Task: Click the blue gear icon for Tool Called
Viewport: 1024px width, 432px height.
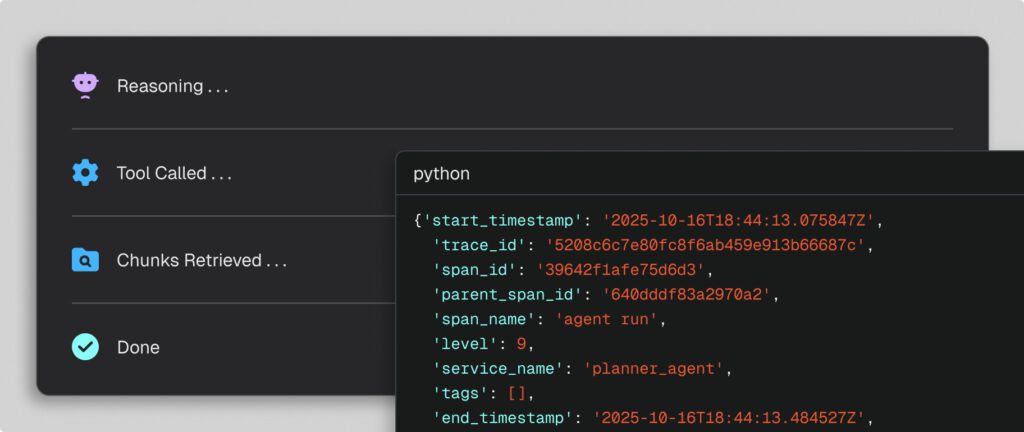Action: [x=86, y=173]
